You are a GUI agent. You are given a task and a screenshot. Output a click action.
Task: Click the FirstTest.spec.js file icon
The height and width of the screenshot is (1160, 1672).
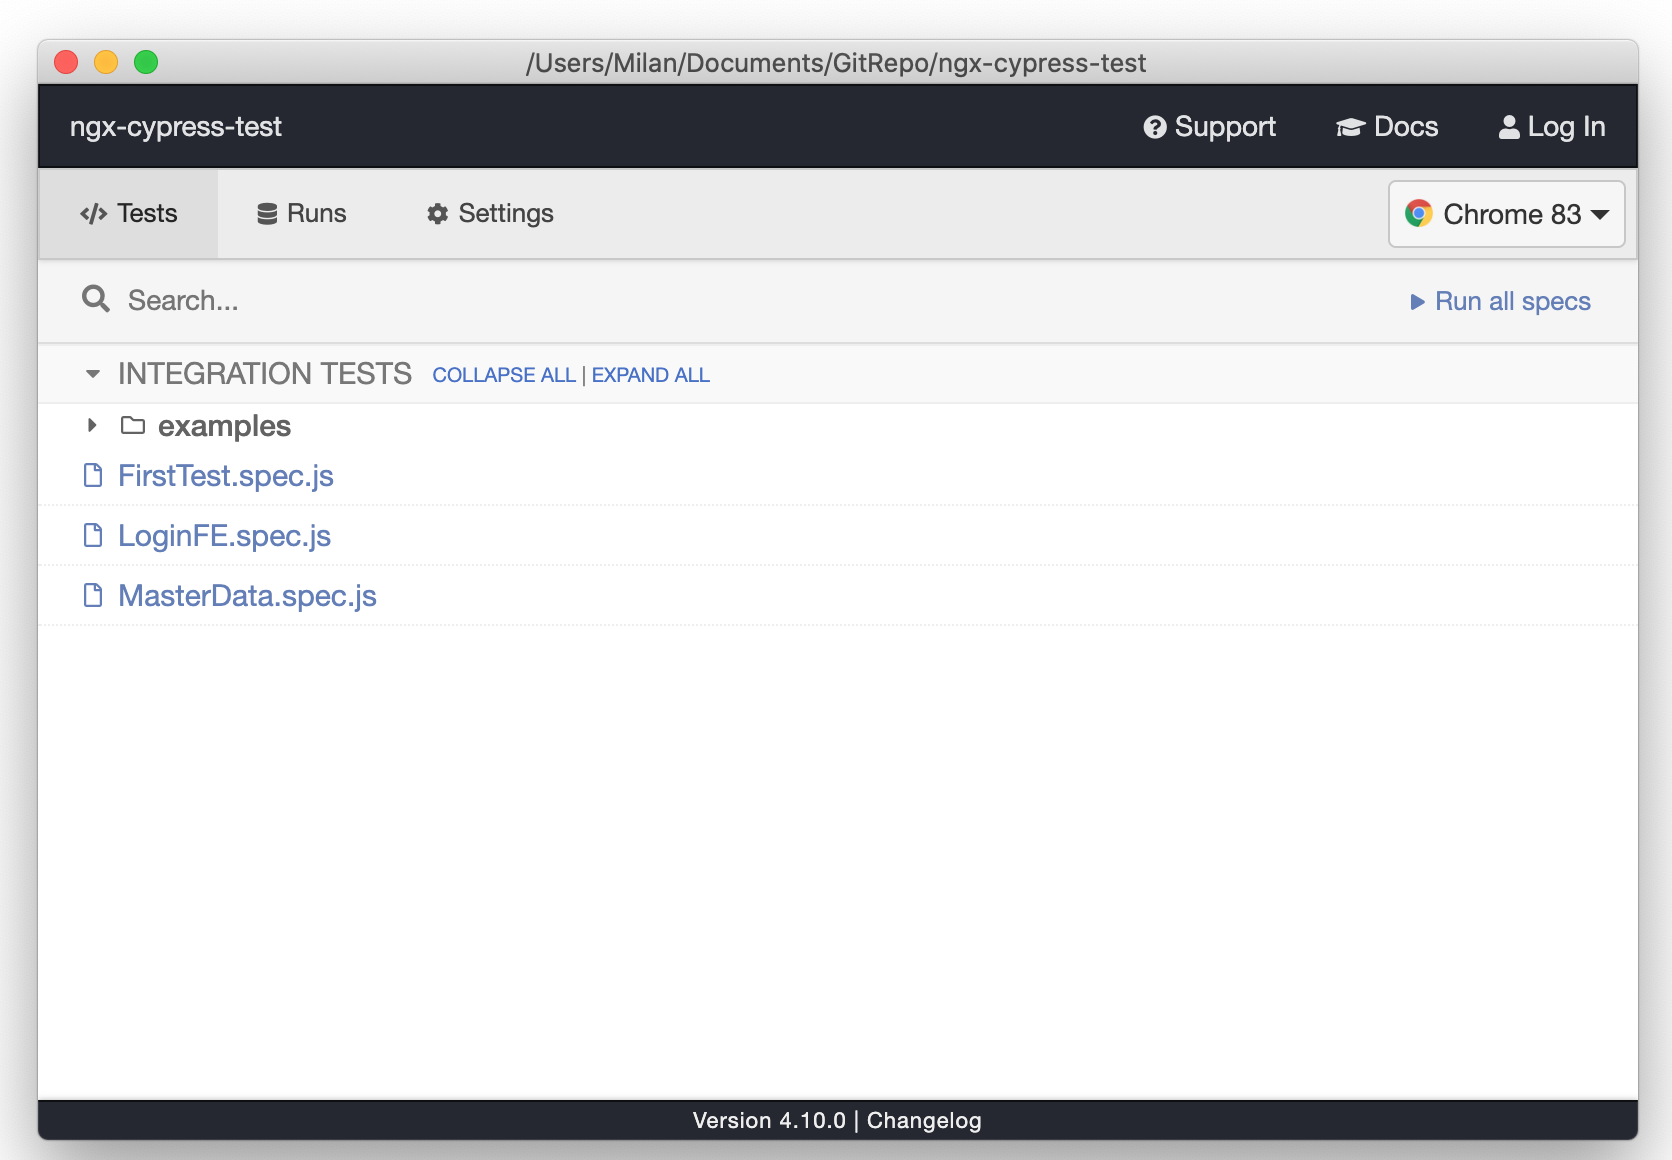(93, 475)
